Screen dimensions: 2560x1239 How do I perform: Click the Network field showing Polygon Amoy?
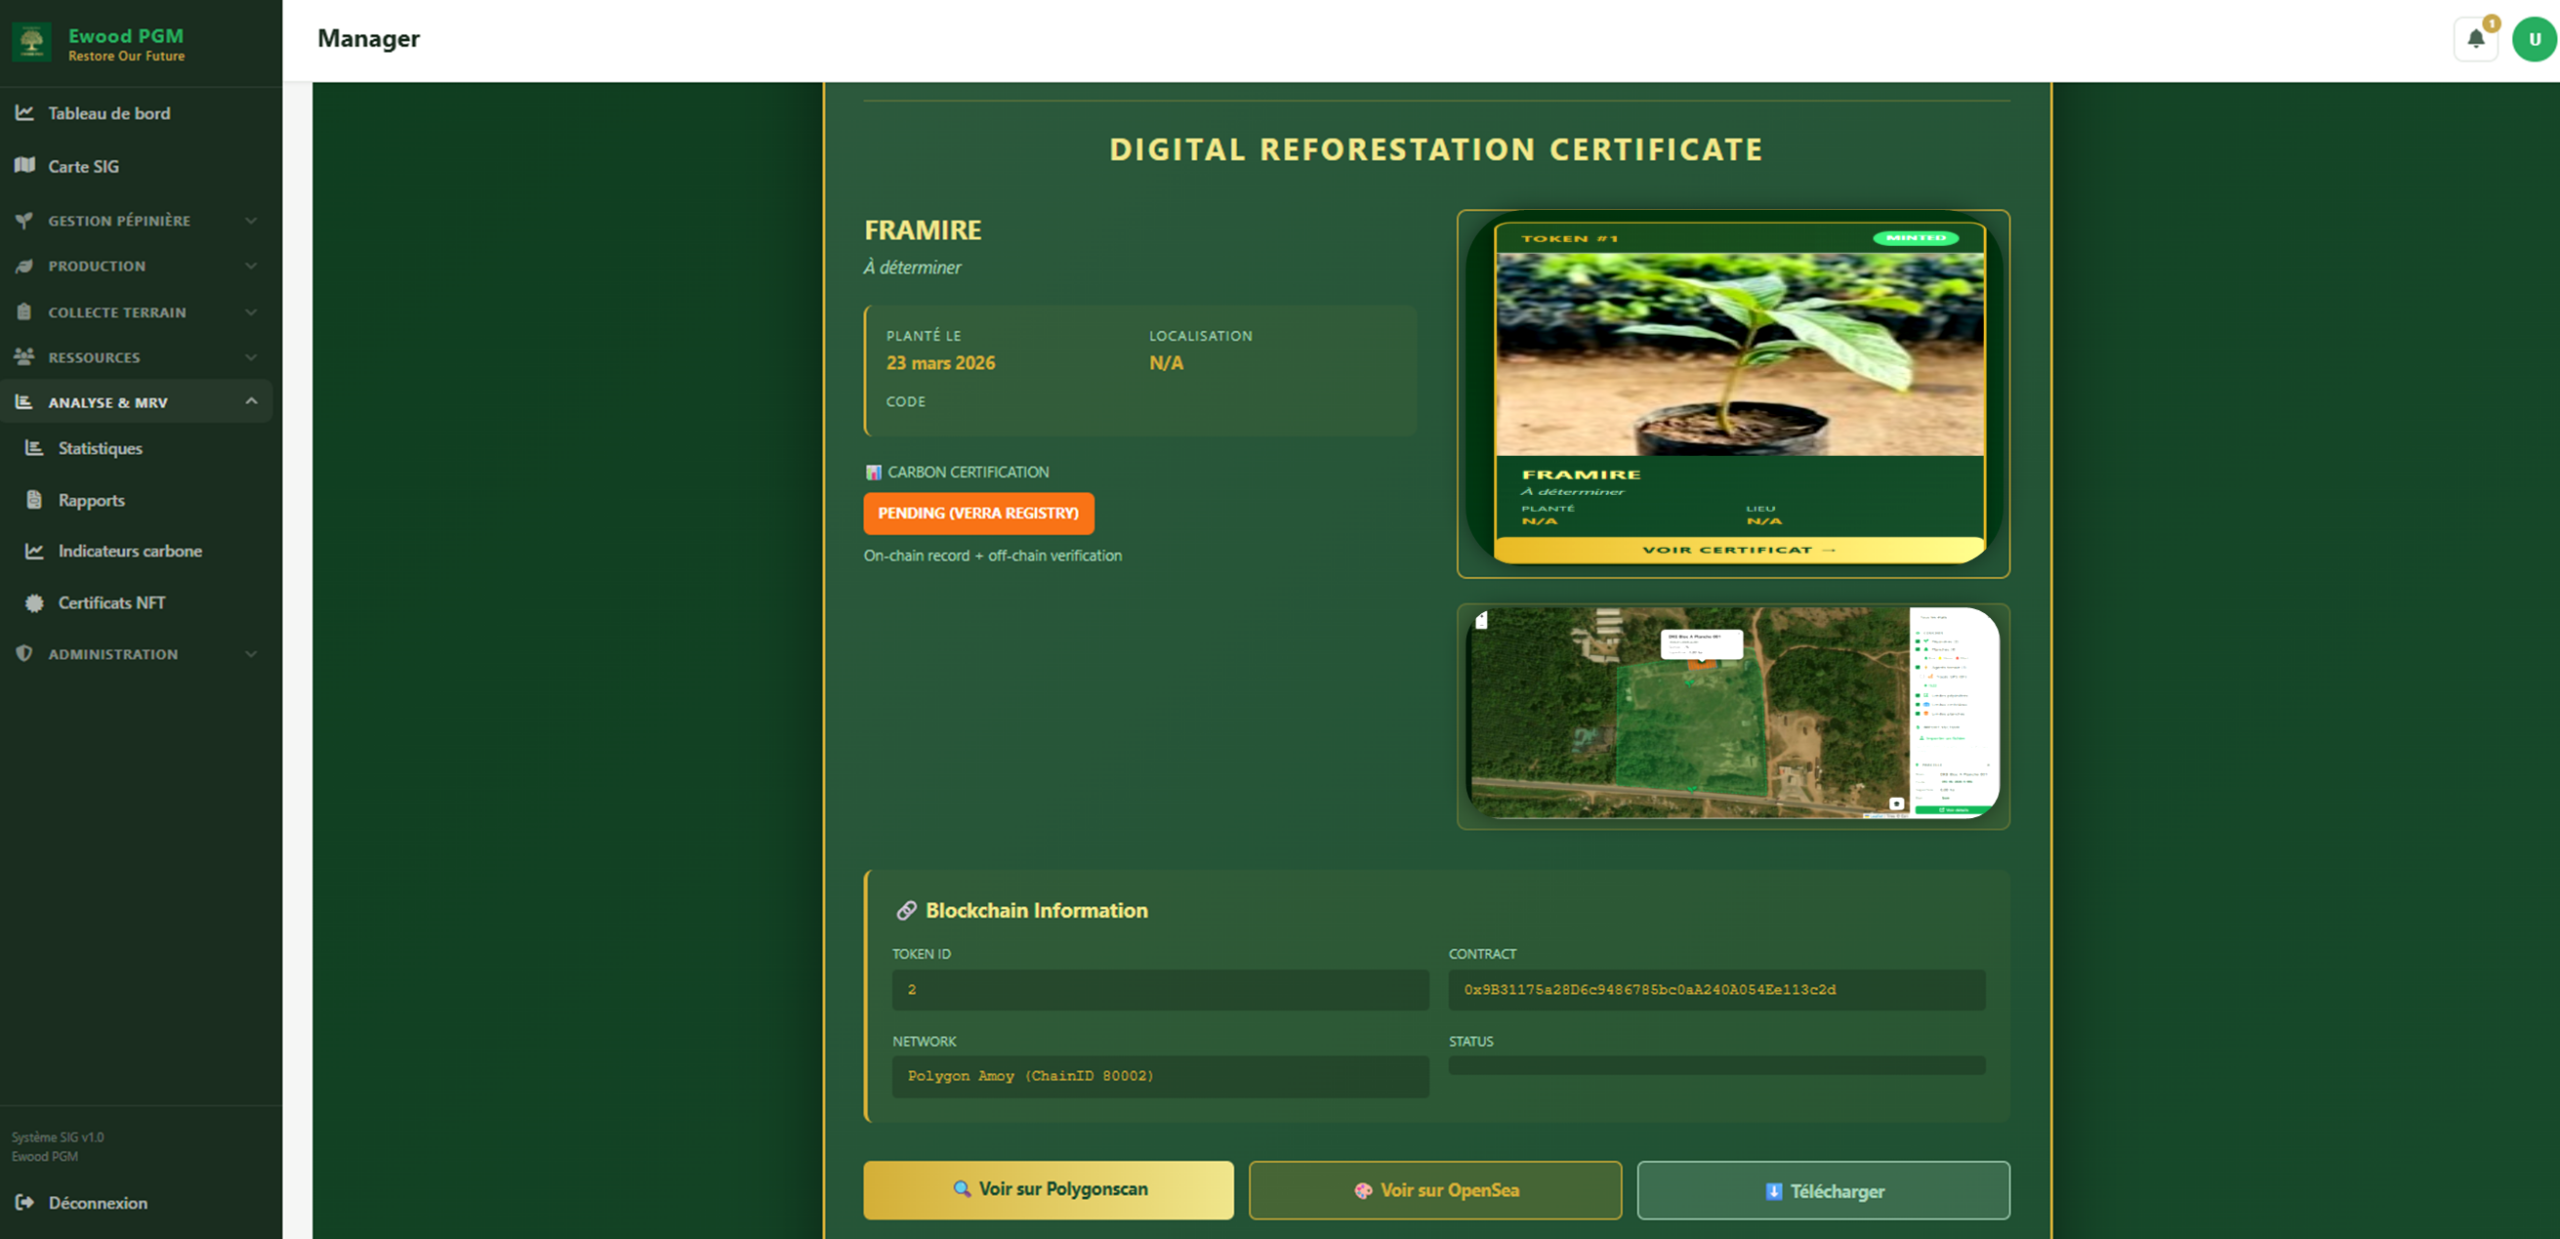(x=1160, y=1076)
